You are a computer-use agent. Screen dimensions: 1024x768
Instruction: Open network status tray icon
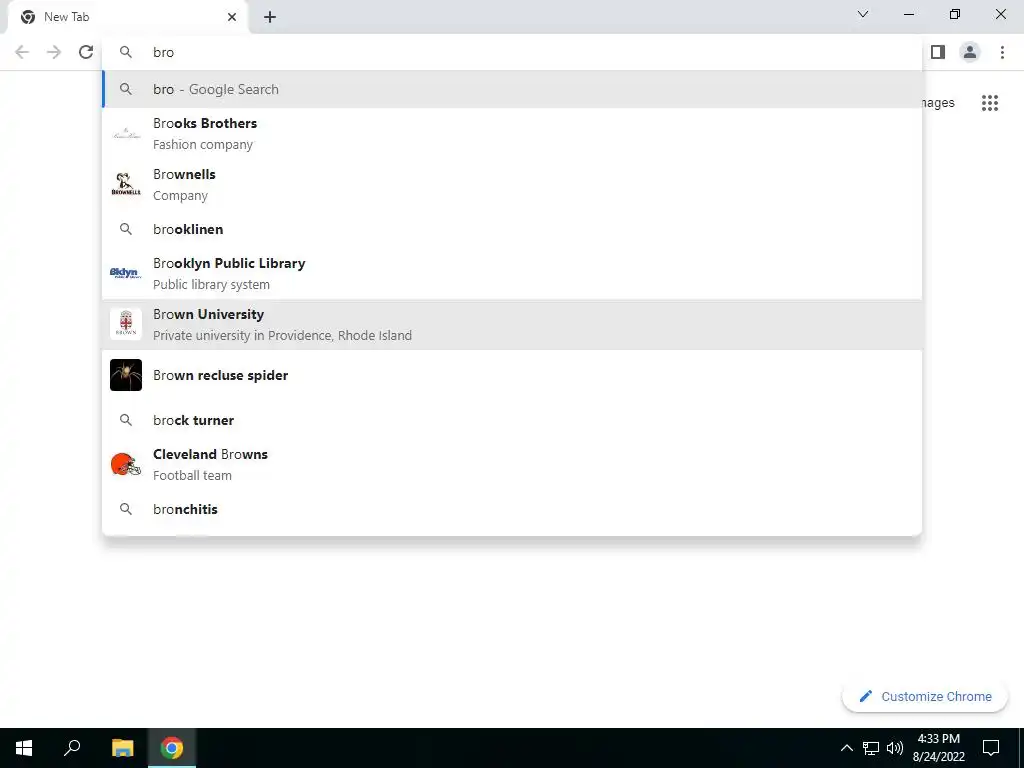coord(871,748)
